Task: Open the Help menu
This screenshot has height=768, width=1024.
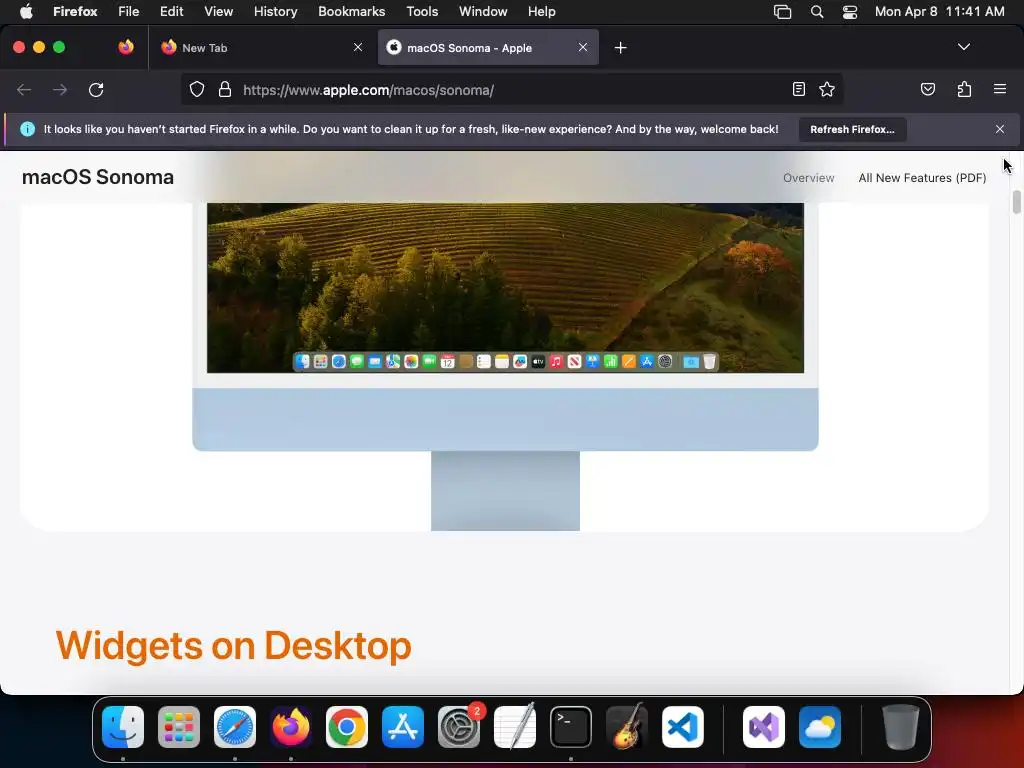Action: tap(541, 11)
